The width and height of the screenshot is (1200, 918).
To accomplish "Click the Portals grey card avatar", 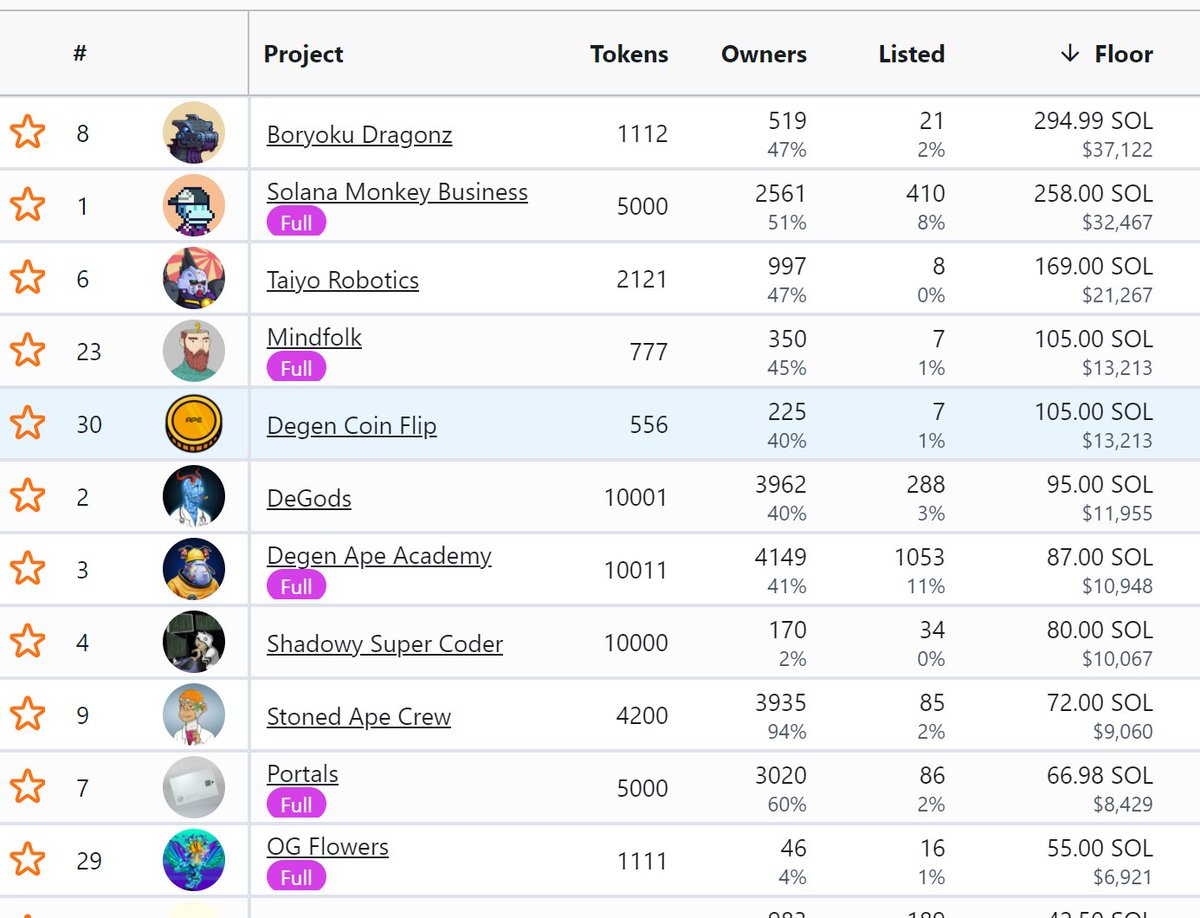I will tap(194, 787).
